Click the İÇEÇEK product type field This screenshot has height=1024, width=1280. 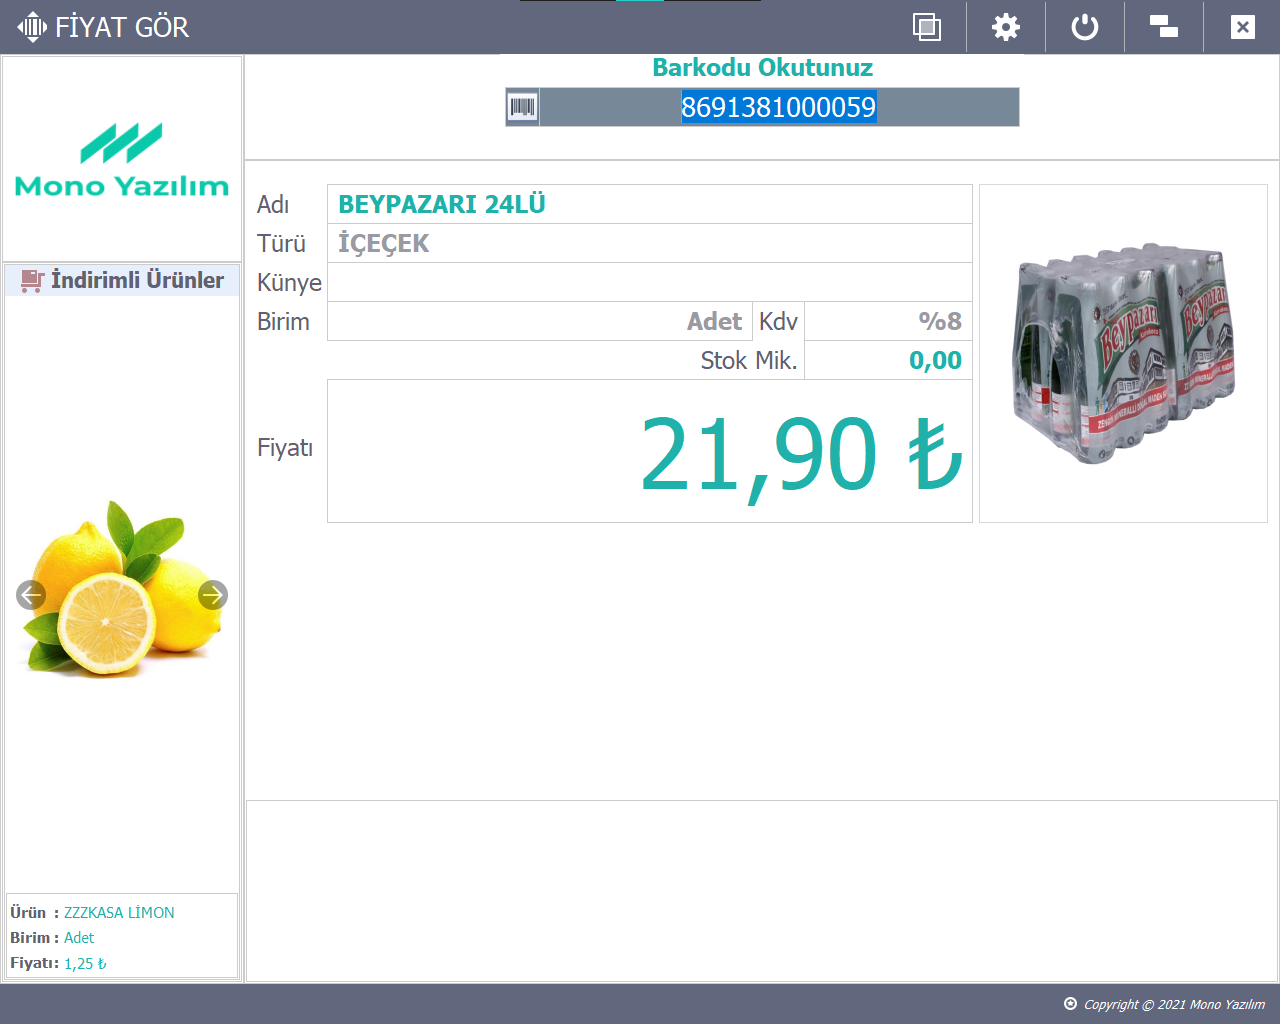[x=649, y=243]
